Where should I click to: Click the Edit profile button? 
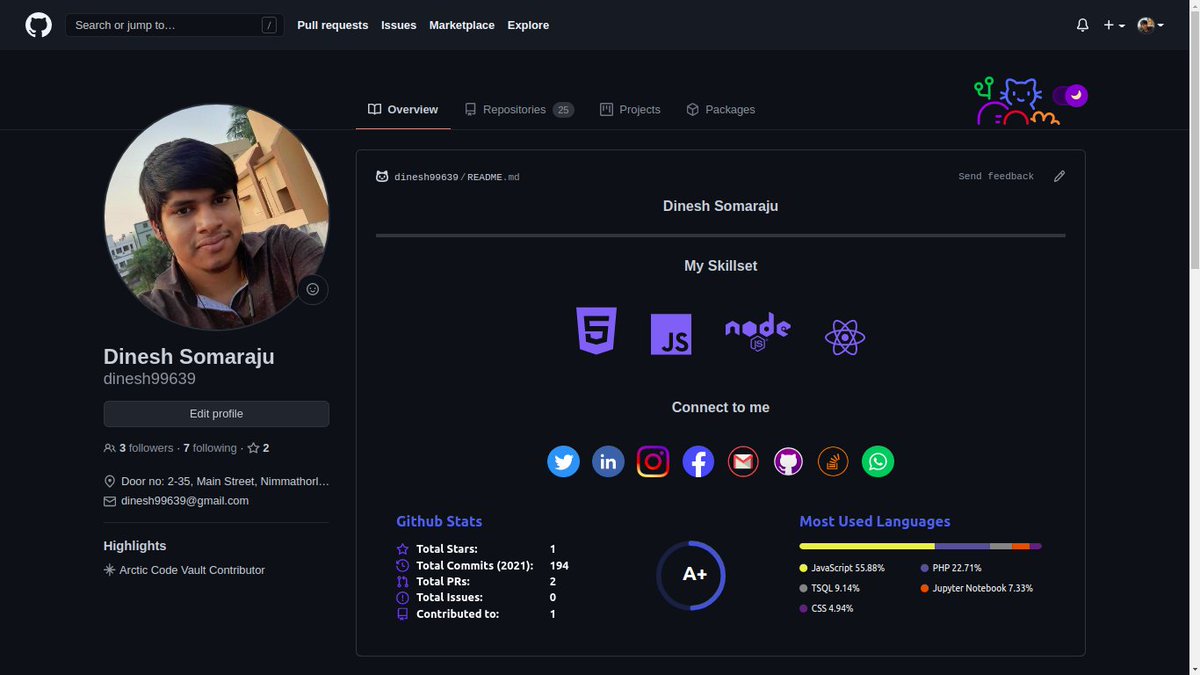(216, 414)
